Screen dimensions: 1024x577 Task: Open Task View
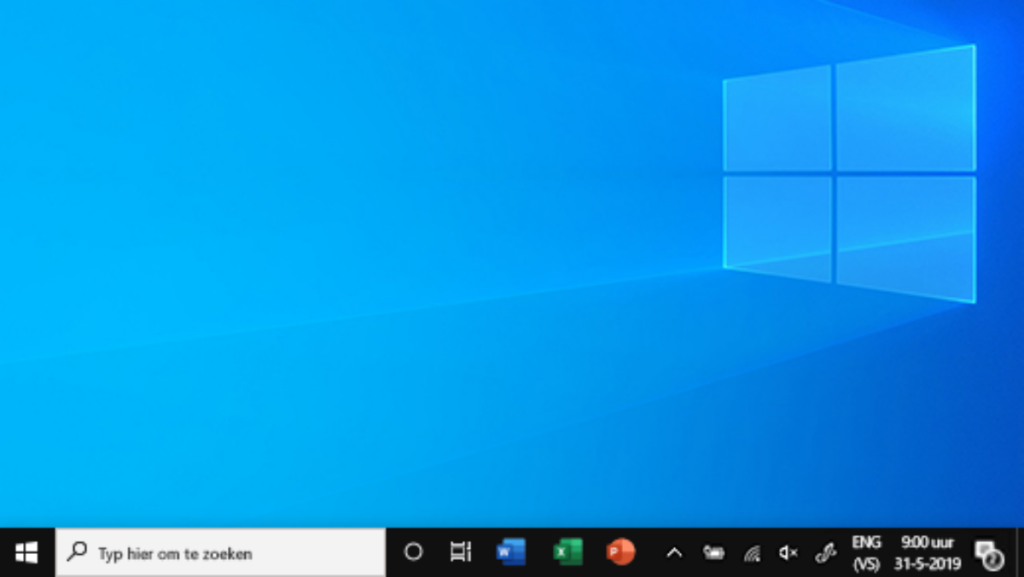(x=459, y=551)
